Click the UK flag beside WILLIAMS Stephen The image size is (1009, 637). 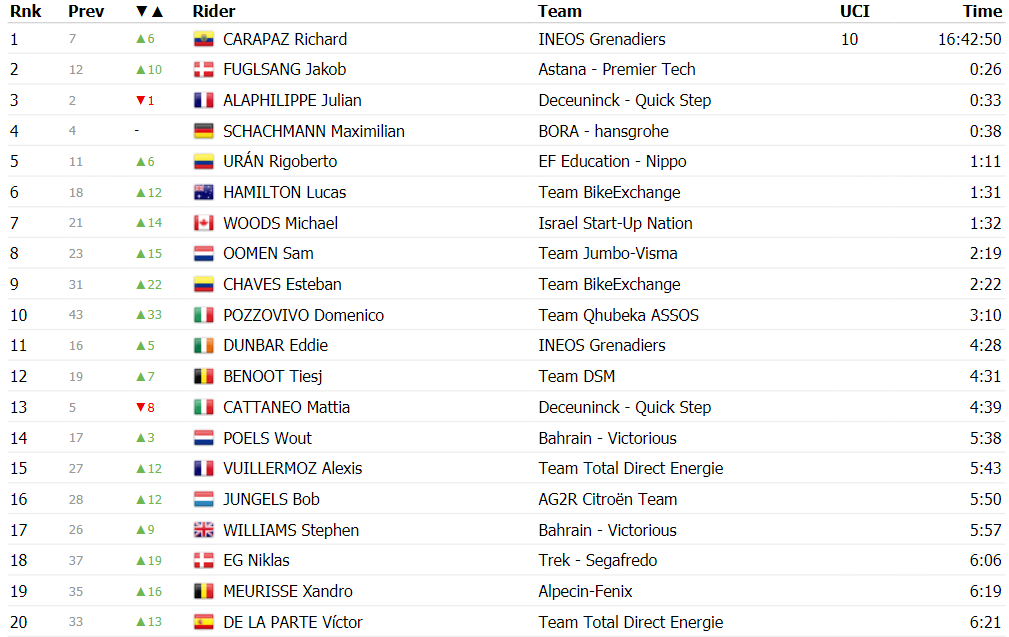pyautogui.click(x=203, y=530)
